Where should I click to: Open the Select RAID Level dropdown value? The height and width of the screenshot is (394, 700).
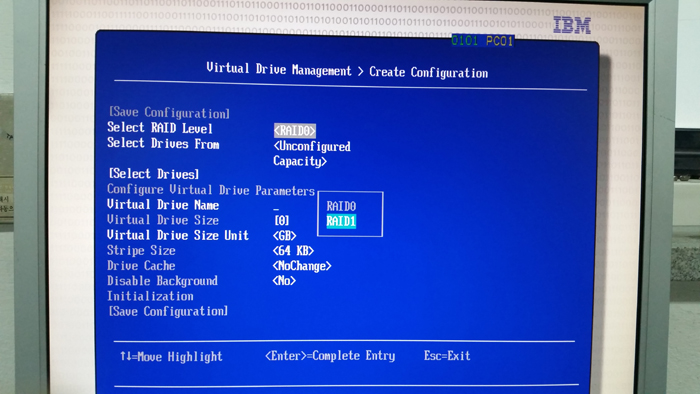click(x=295, y=131)
